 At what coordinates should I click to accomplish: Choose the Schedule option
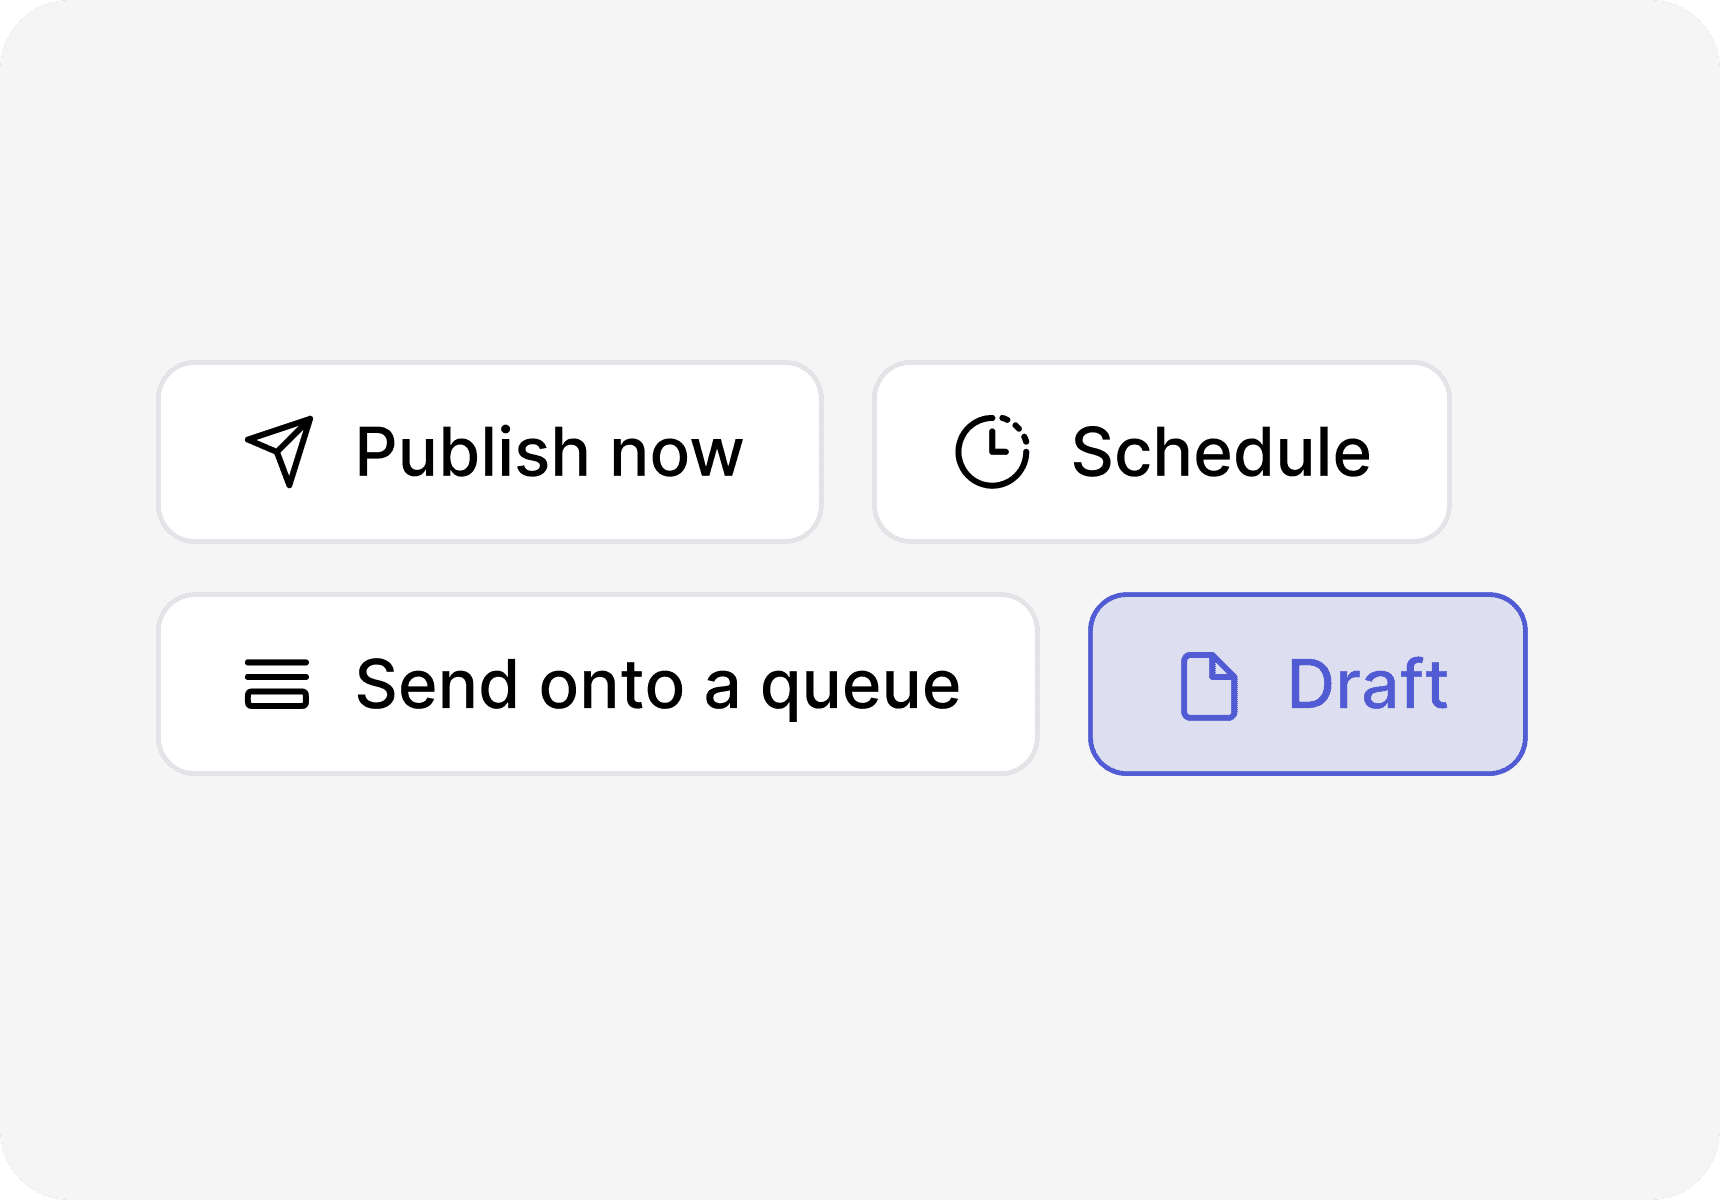coord(1162,452)
